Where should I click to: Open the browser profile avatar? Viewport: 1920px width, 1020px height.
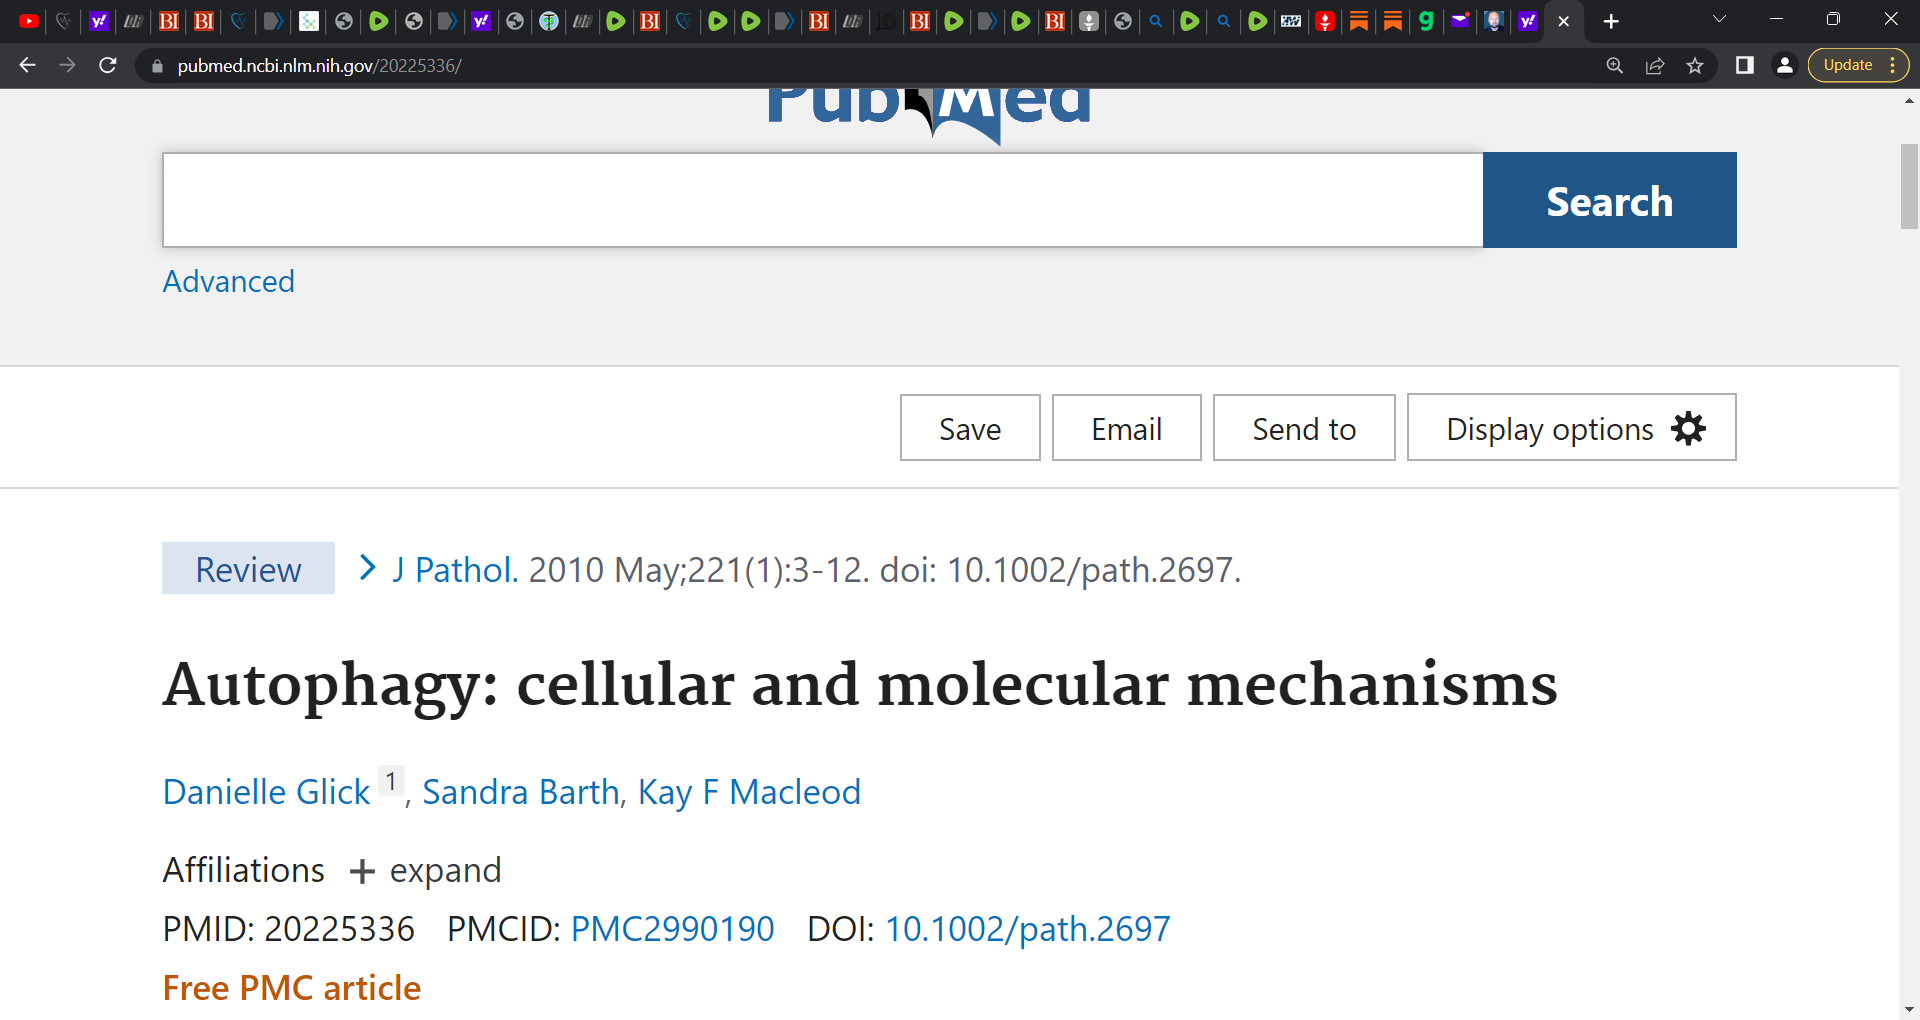tap(1784, 65)
